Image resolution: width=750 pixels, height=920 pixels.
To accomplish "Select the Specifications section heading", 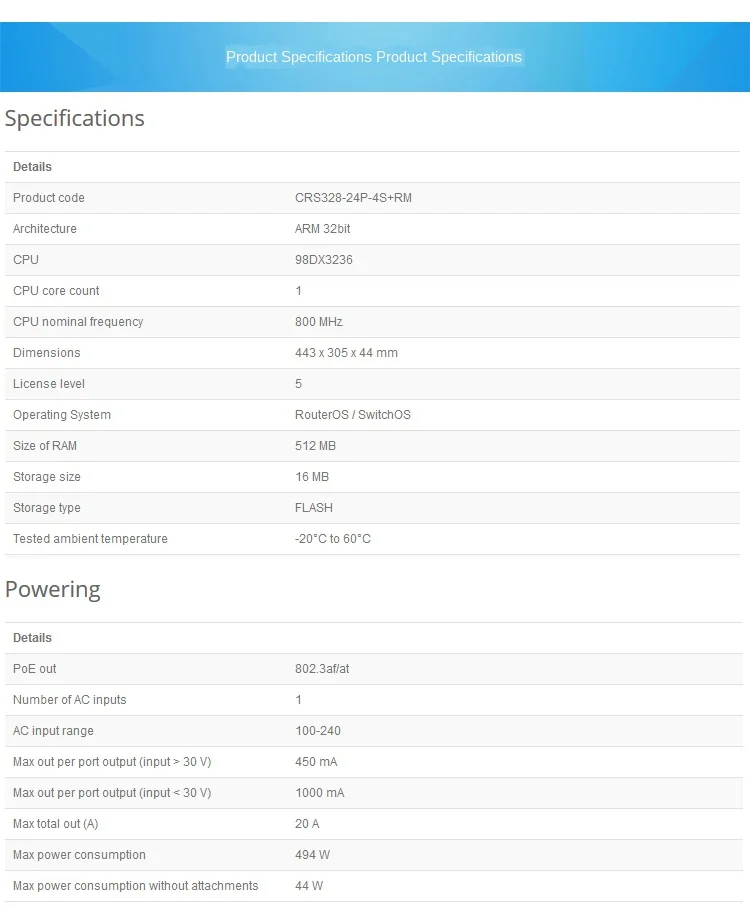I will pyautogui.click(x=75, y=119).
